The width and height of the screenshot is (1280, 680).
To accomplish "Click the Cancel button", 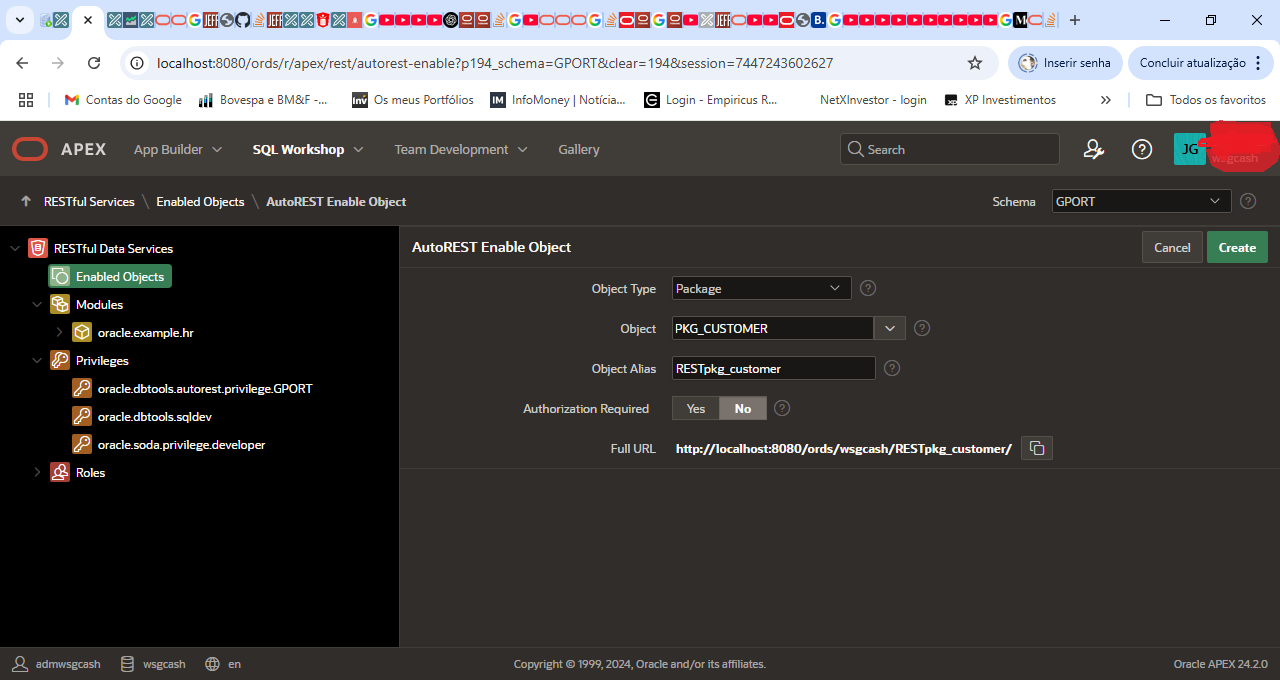I will [x=1172, y=247].
